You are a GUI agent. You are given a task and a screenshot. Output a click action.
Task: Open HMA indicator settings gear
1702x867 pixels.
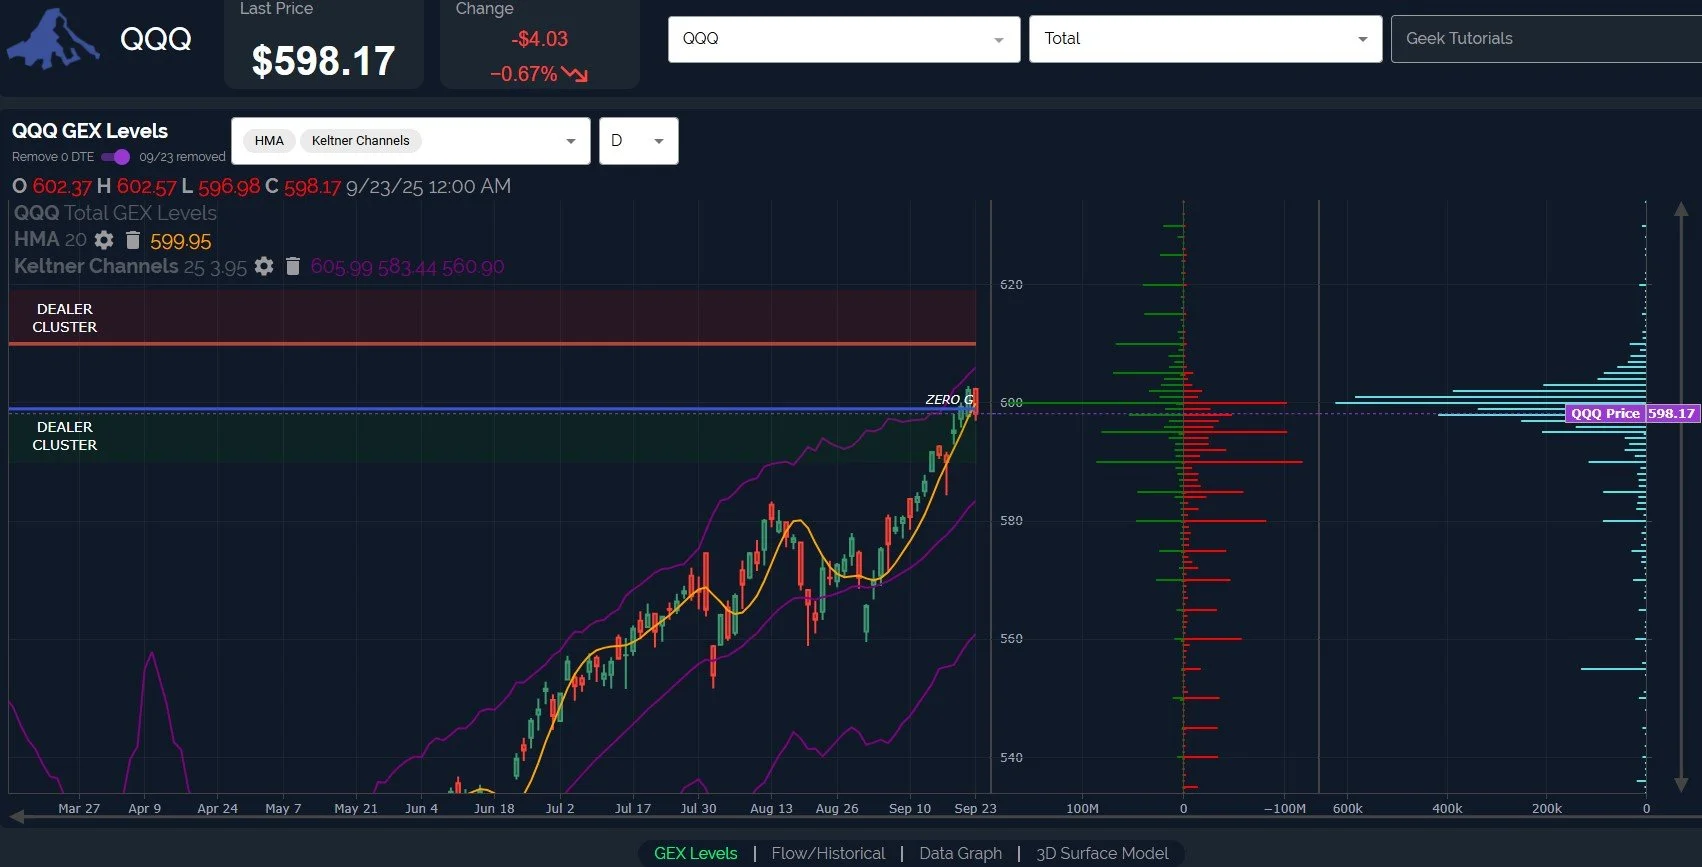(104, 240)
